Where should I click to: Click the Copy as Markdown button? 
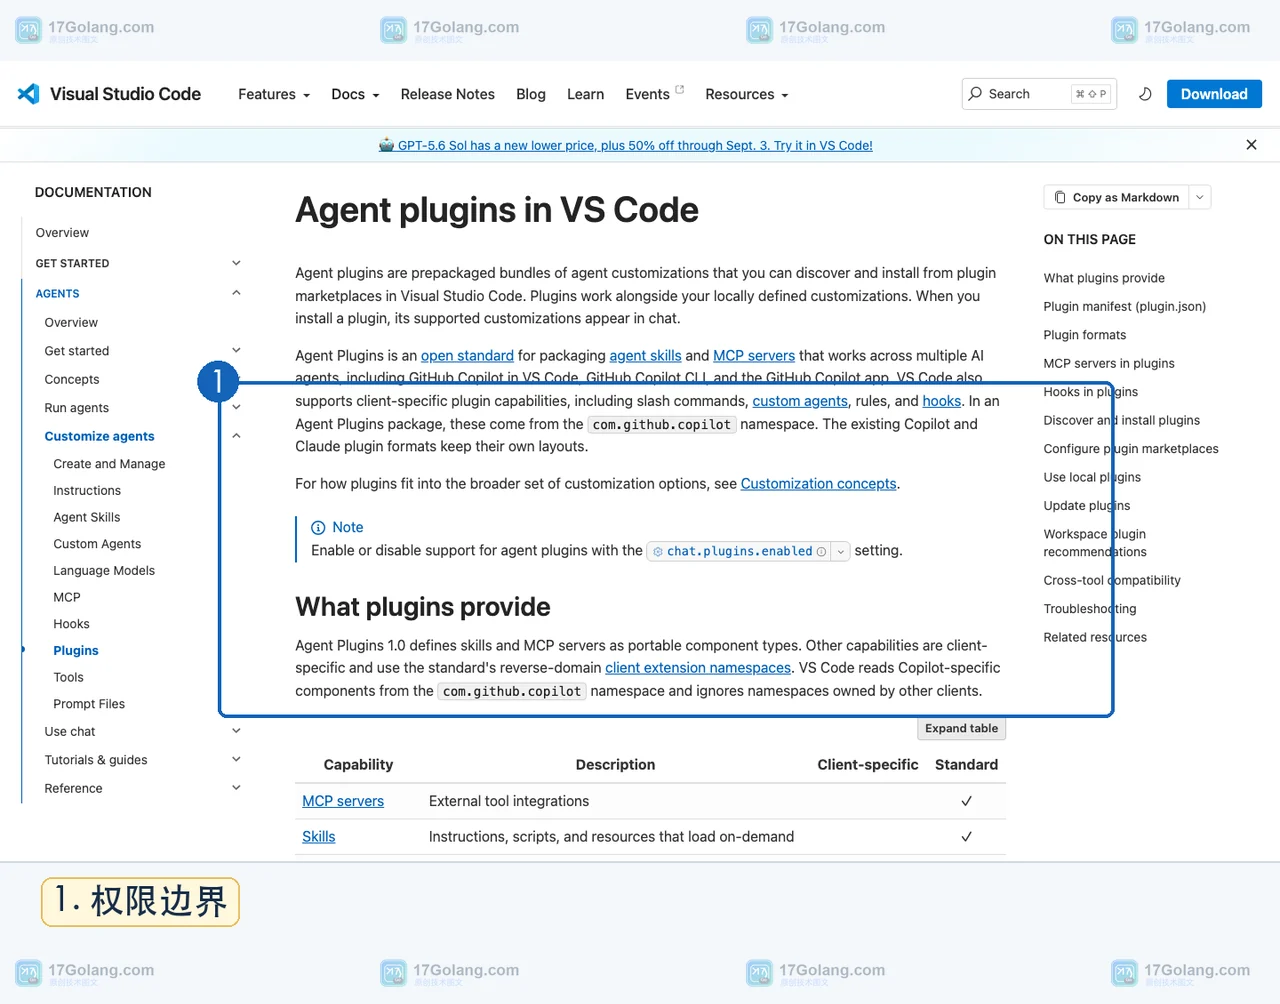[1117, 197]
